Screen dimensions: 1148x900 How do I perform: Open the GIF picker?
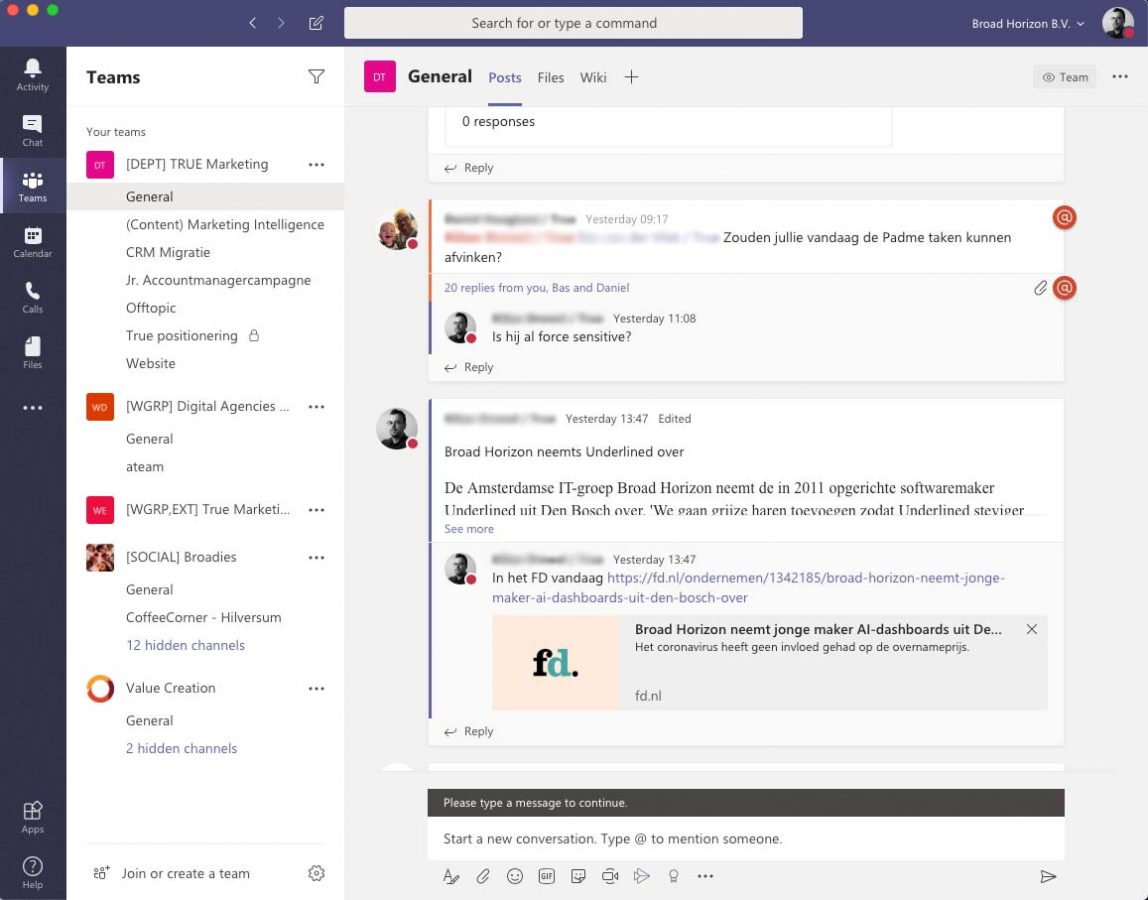coord(546,876)
